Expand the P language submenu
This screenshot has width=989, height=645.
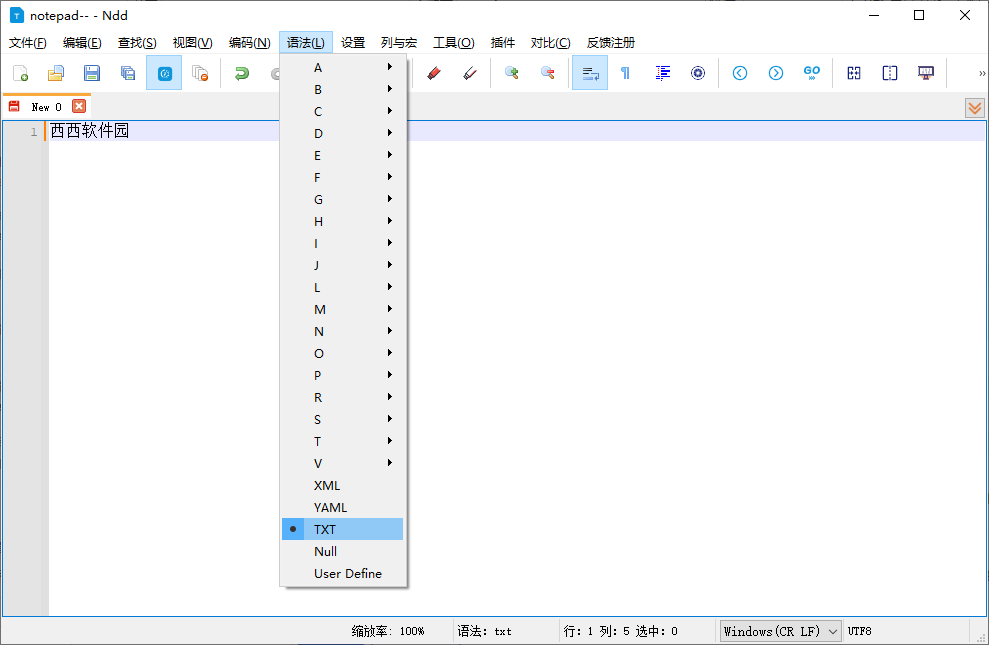pos(342,375)
